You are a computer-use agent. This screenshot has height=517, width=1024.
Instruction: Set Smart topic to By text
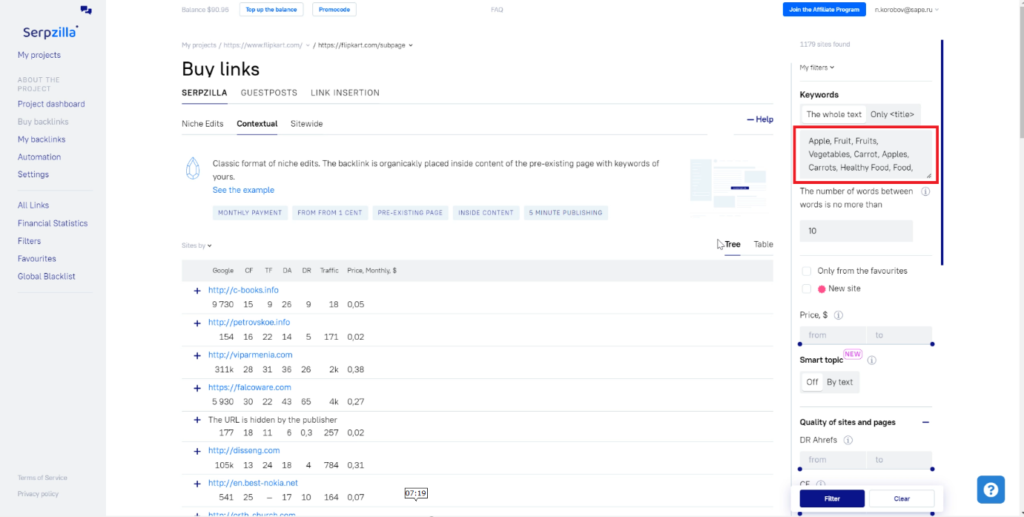coord(840,382)
